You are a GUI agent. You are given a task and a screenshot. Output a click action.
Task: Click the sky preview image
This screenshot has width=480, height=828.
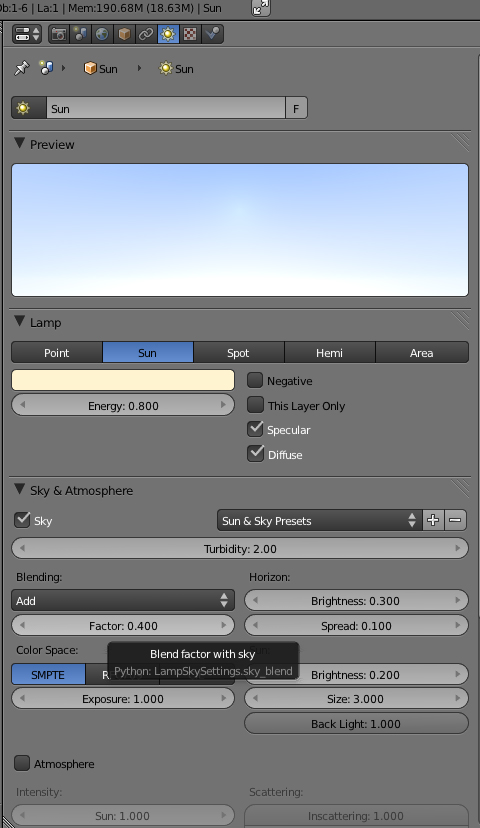(x=240, y=230)
